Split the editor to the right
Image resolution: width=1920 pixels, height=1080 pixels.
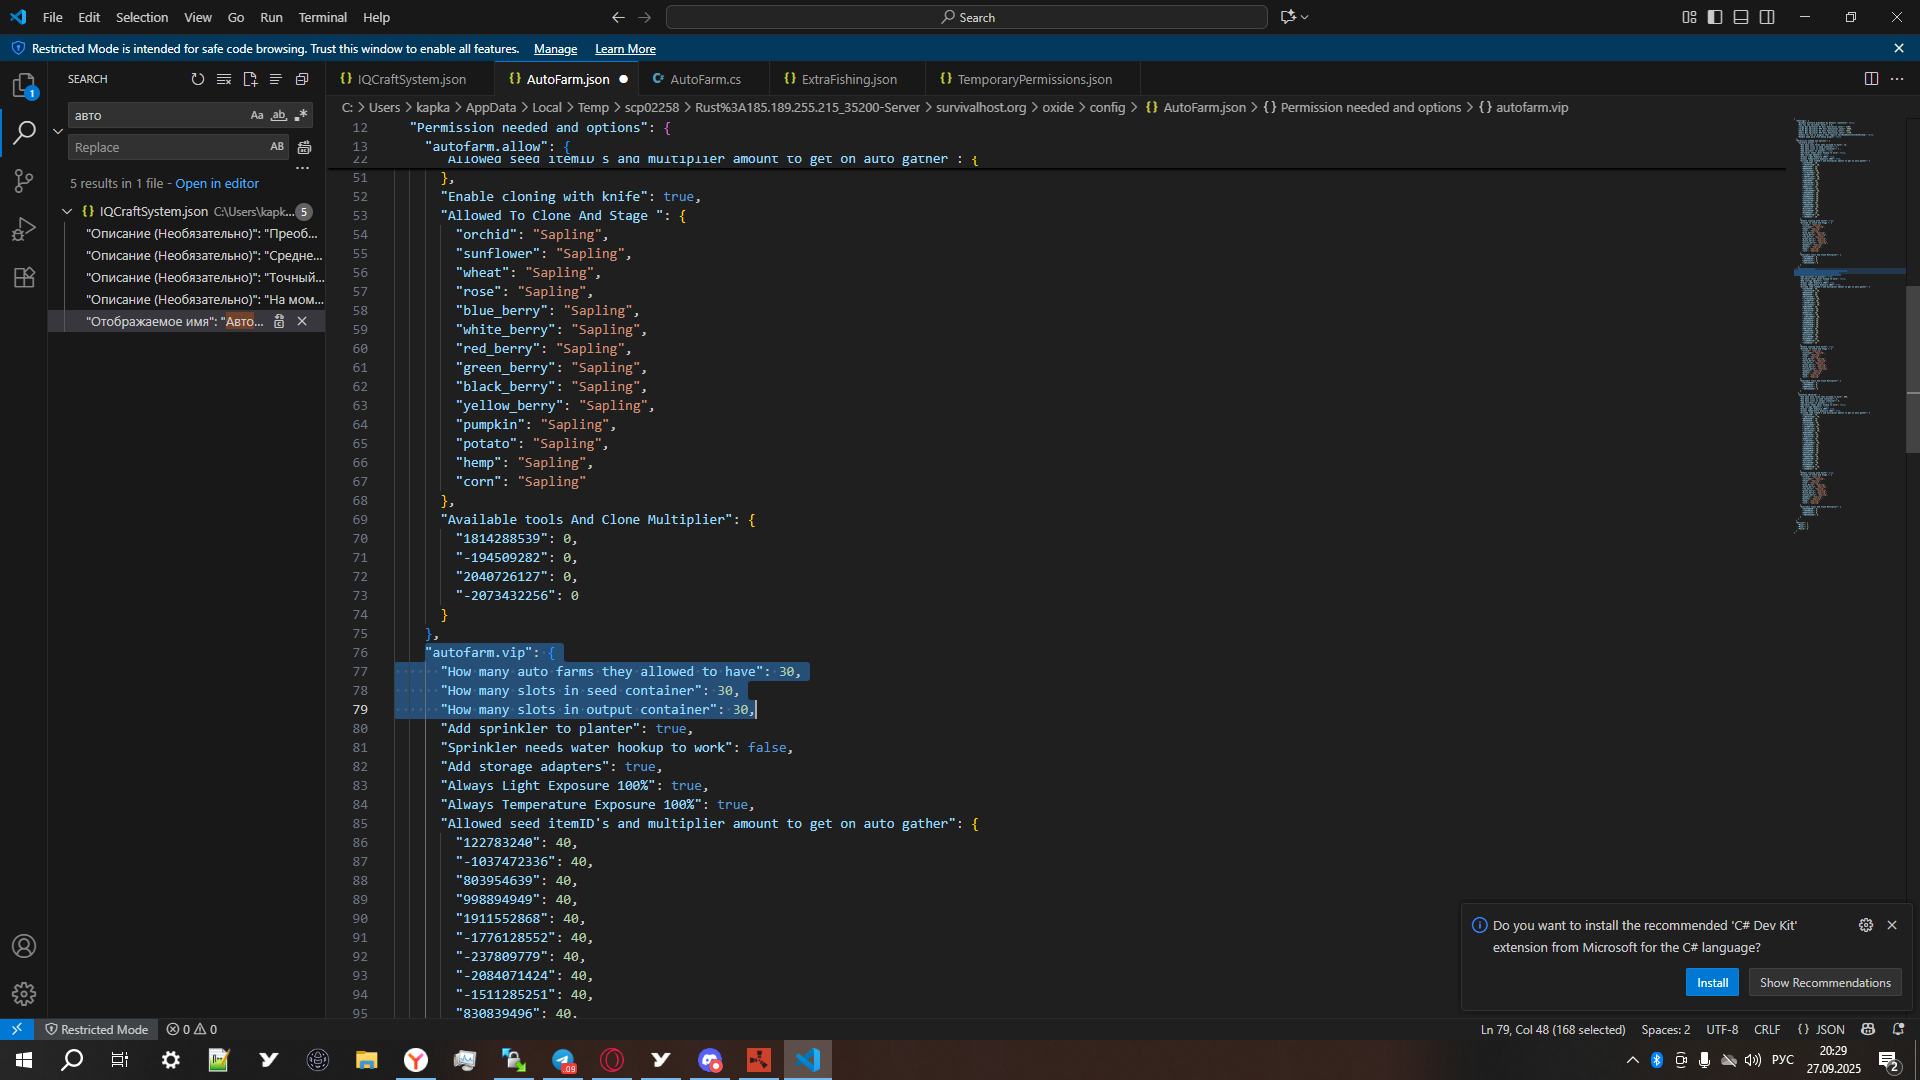(1871, 79)
